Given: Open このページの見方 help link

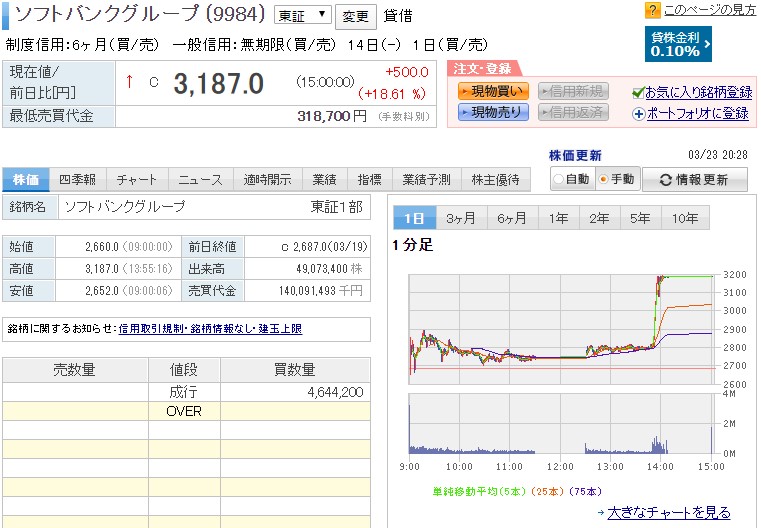Looking at the screenshot, I should tap(710, 10).
